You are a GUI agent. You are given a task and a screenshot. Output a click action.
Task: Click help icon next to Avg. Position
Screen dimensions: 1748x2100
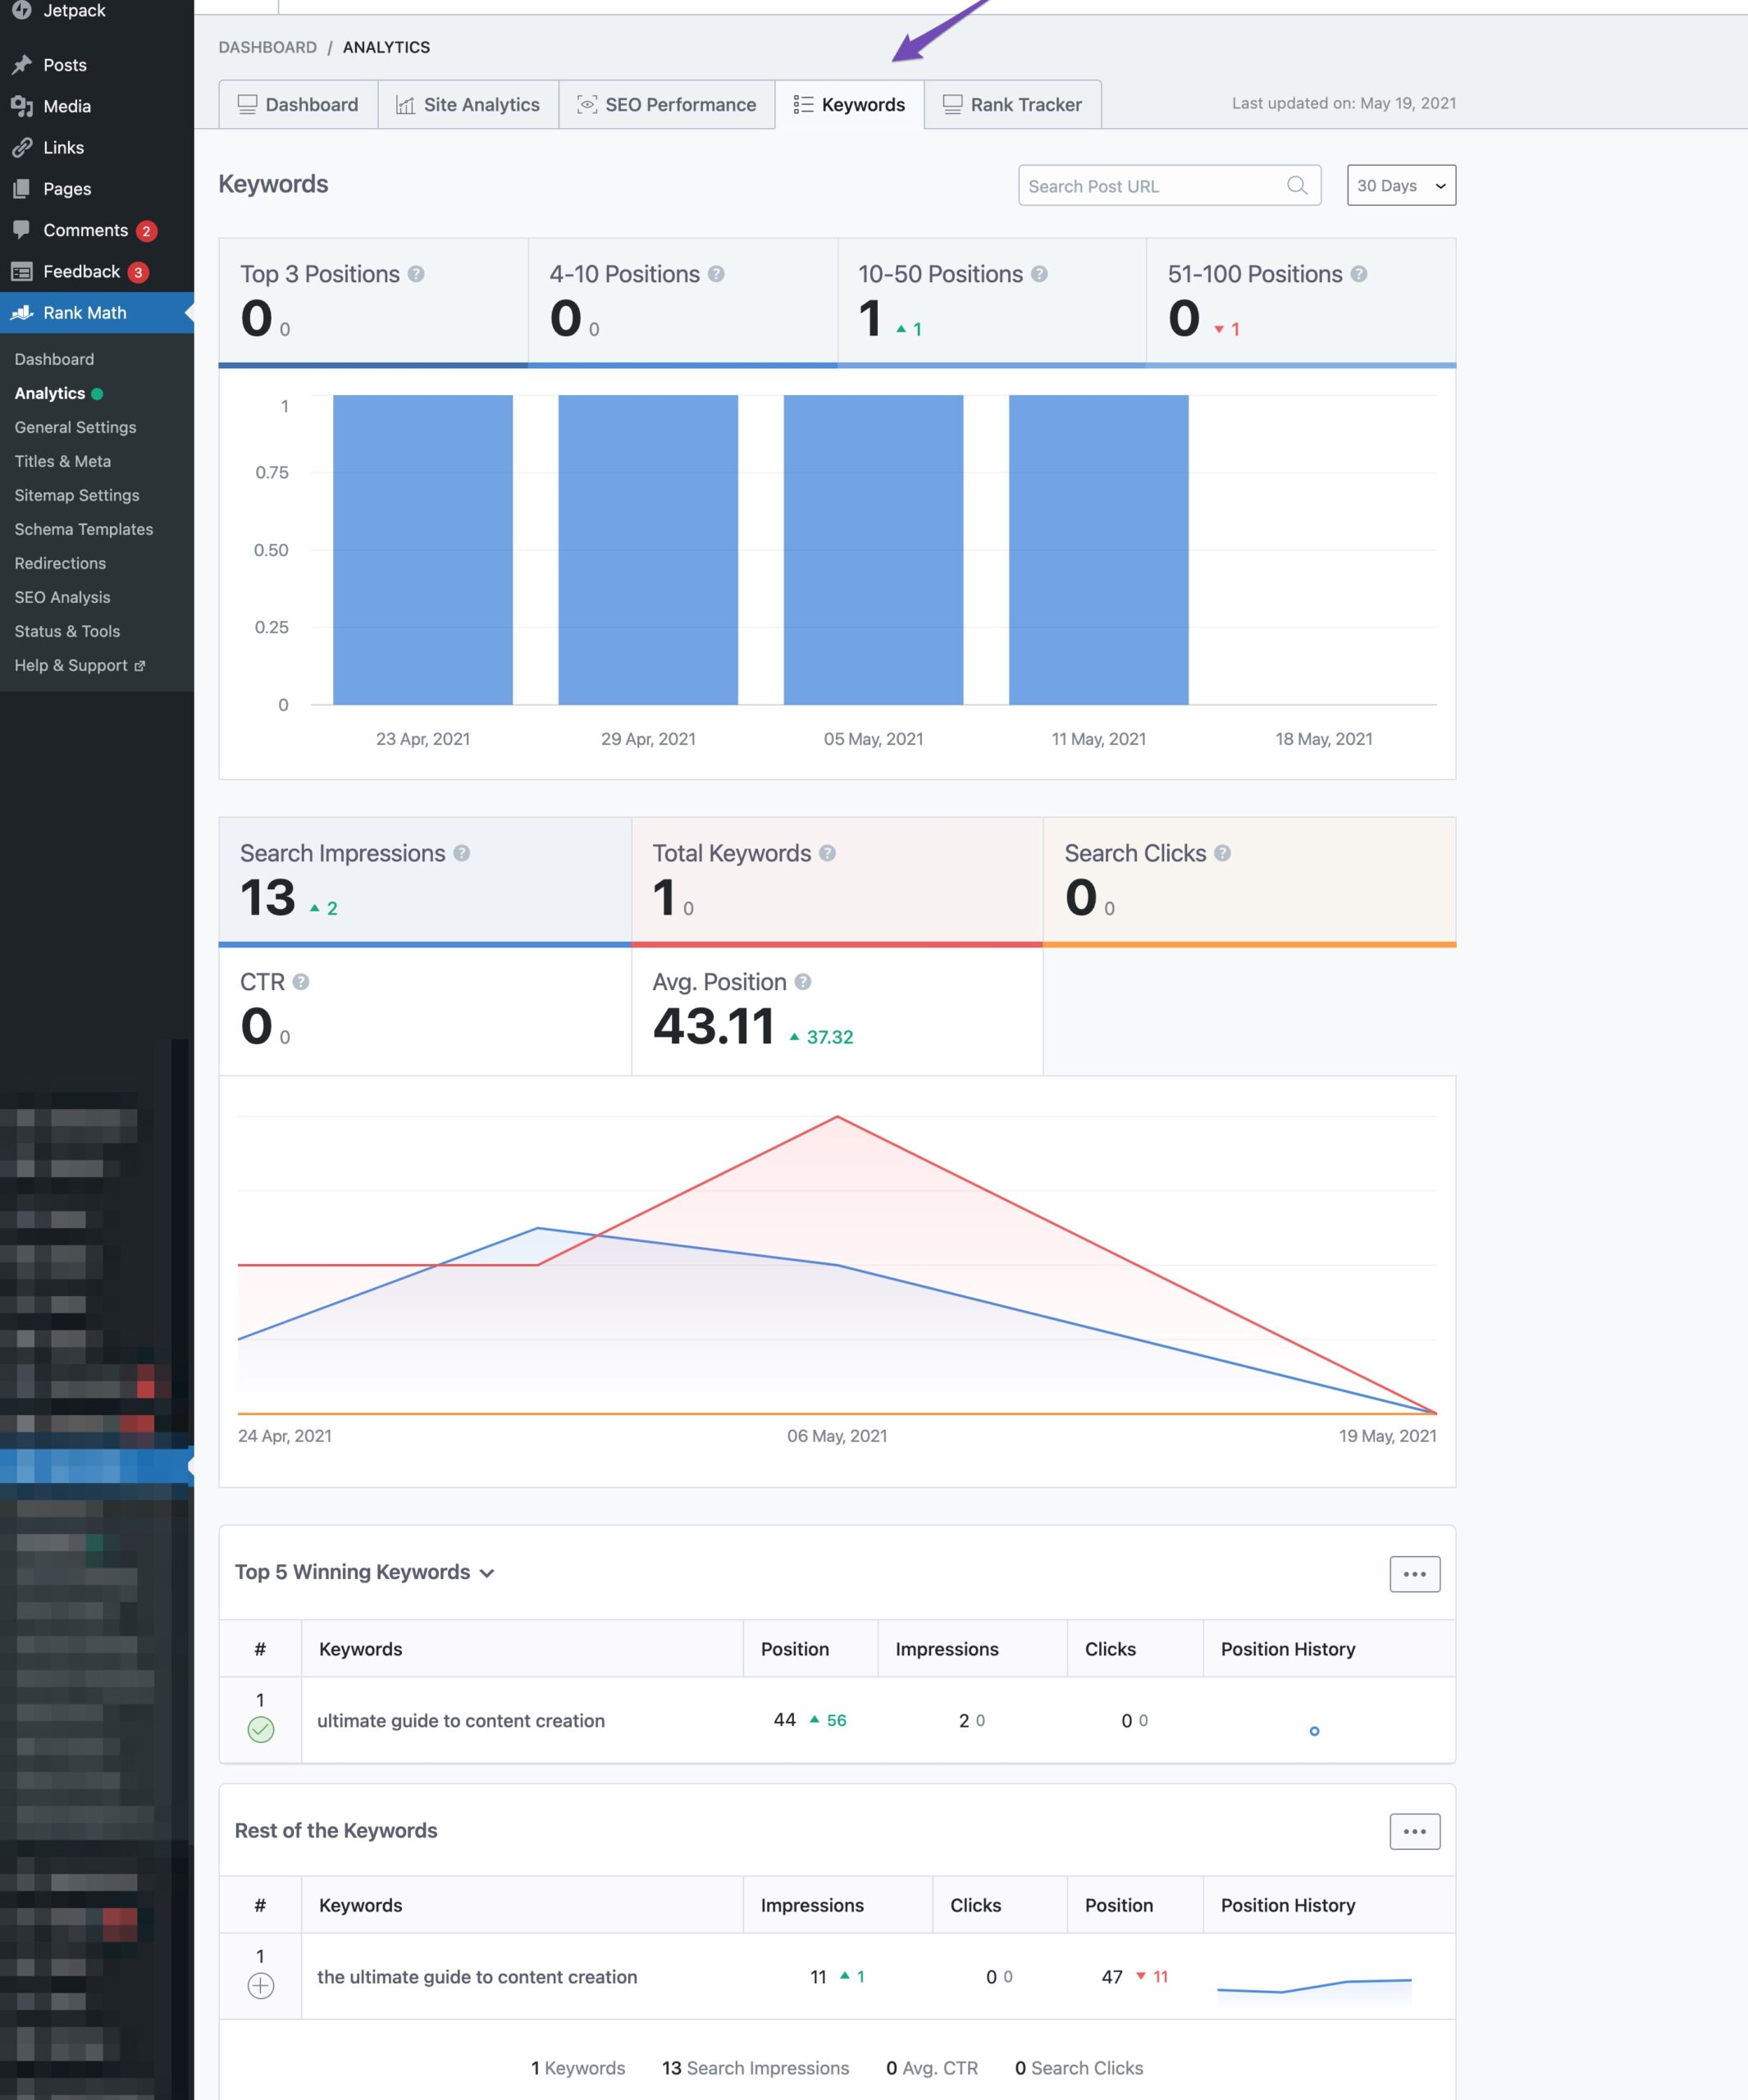(802, 982)
